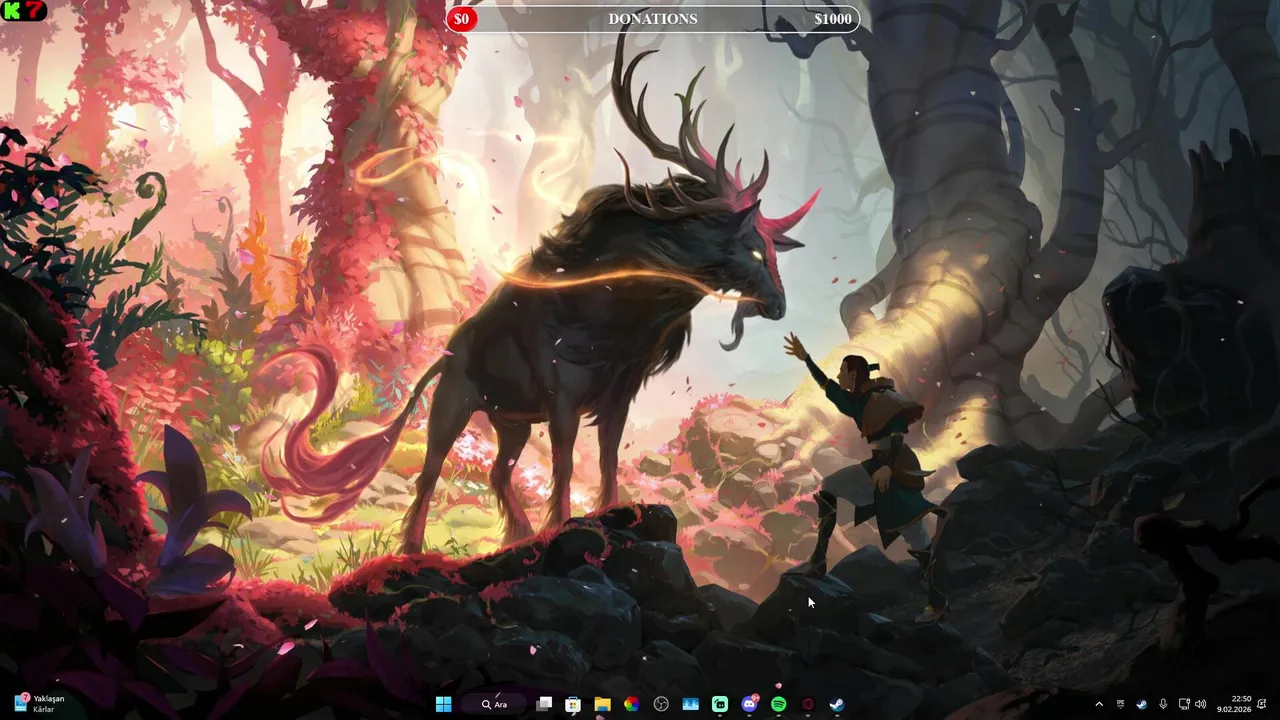Open the Streamlabs green icon in the taskbar
This screenshot has height=720, width=1280.
tap(720, 704)
